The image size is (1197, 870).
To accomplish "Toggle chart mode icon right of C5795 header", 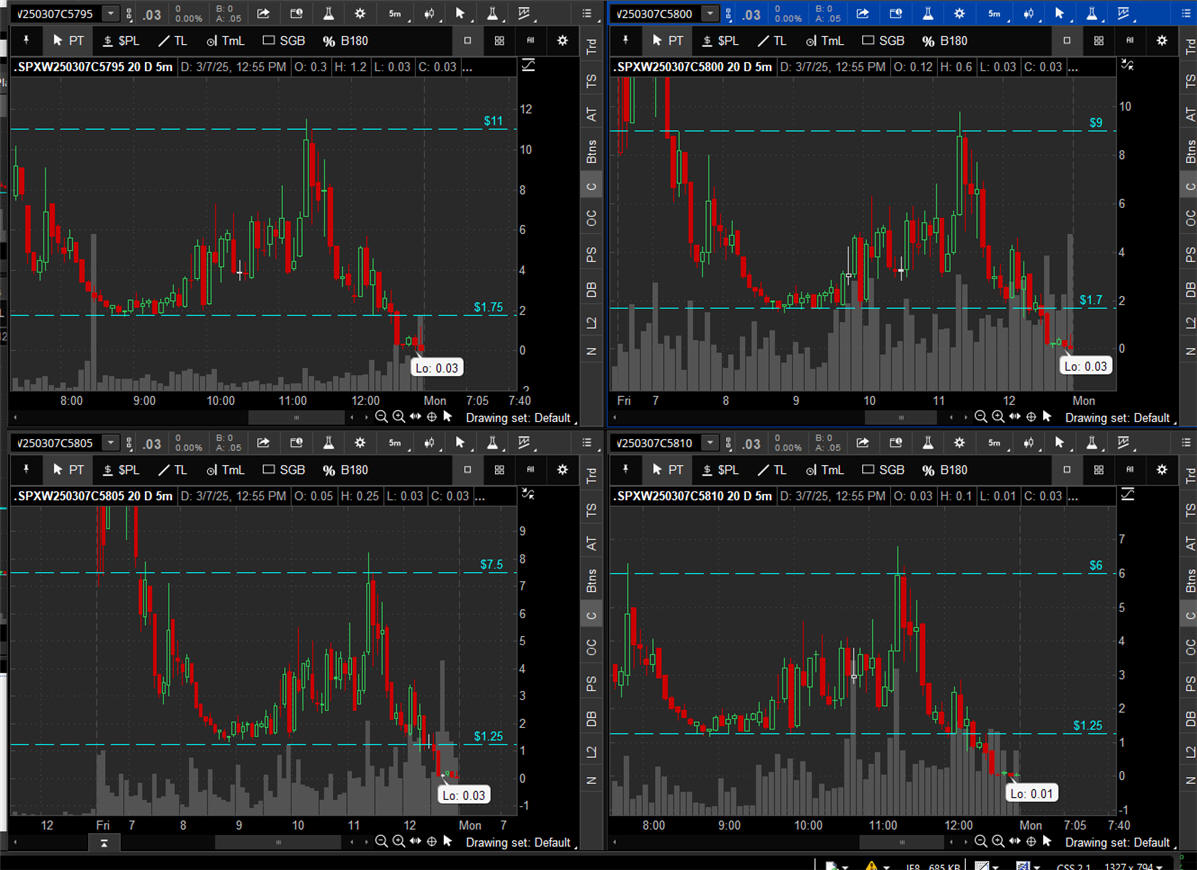I will click(x=528, y=66).
